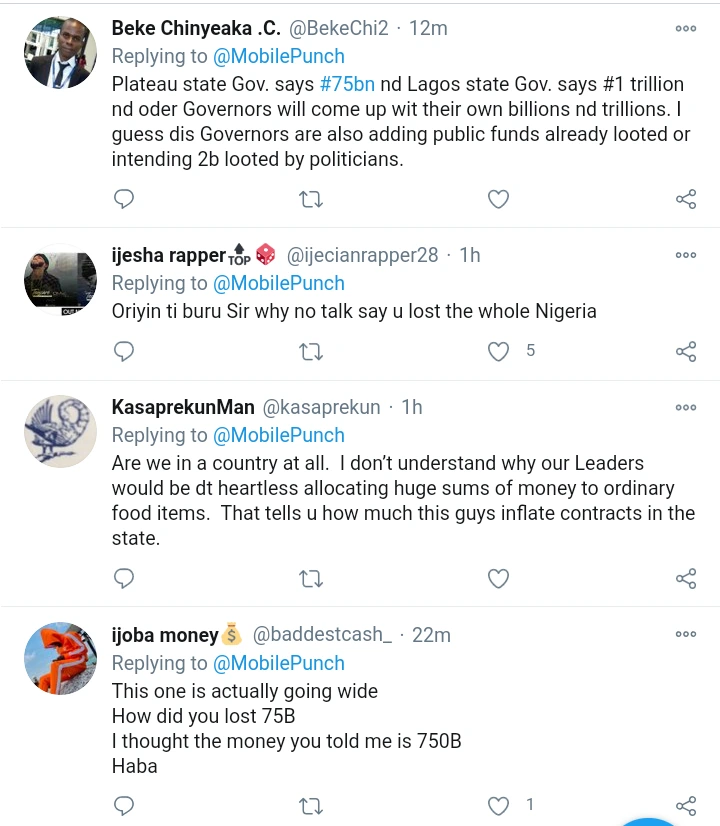Image resolution: width=720 pixels, height=826 pixels.
Task: Reply to ijesha rapper's tweet
Action: [124, 351]
